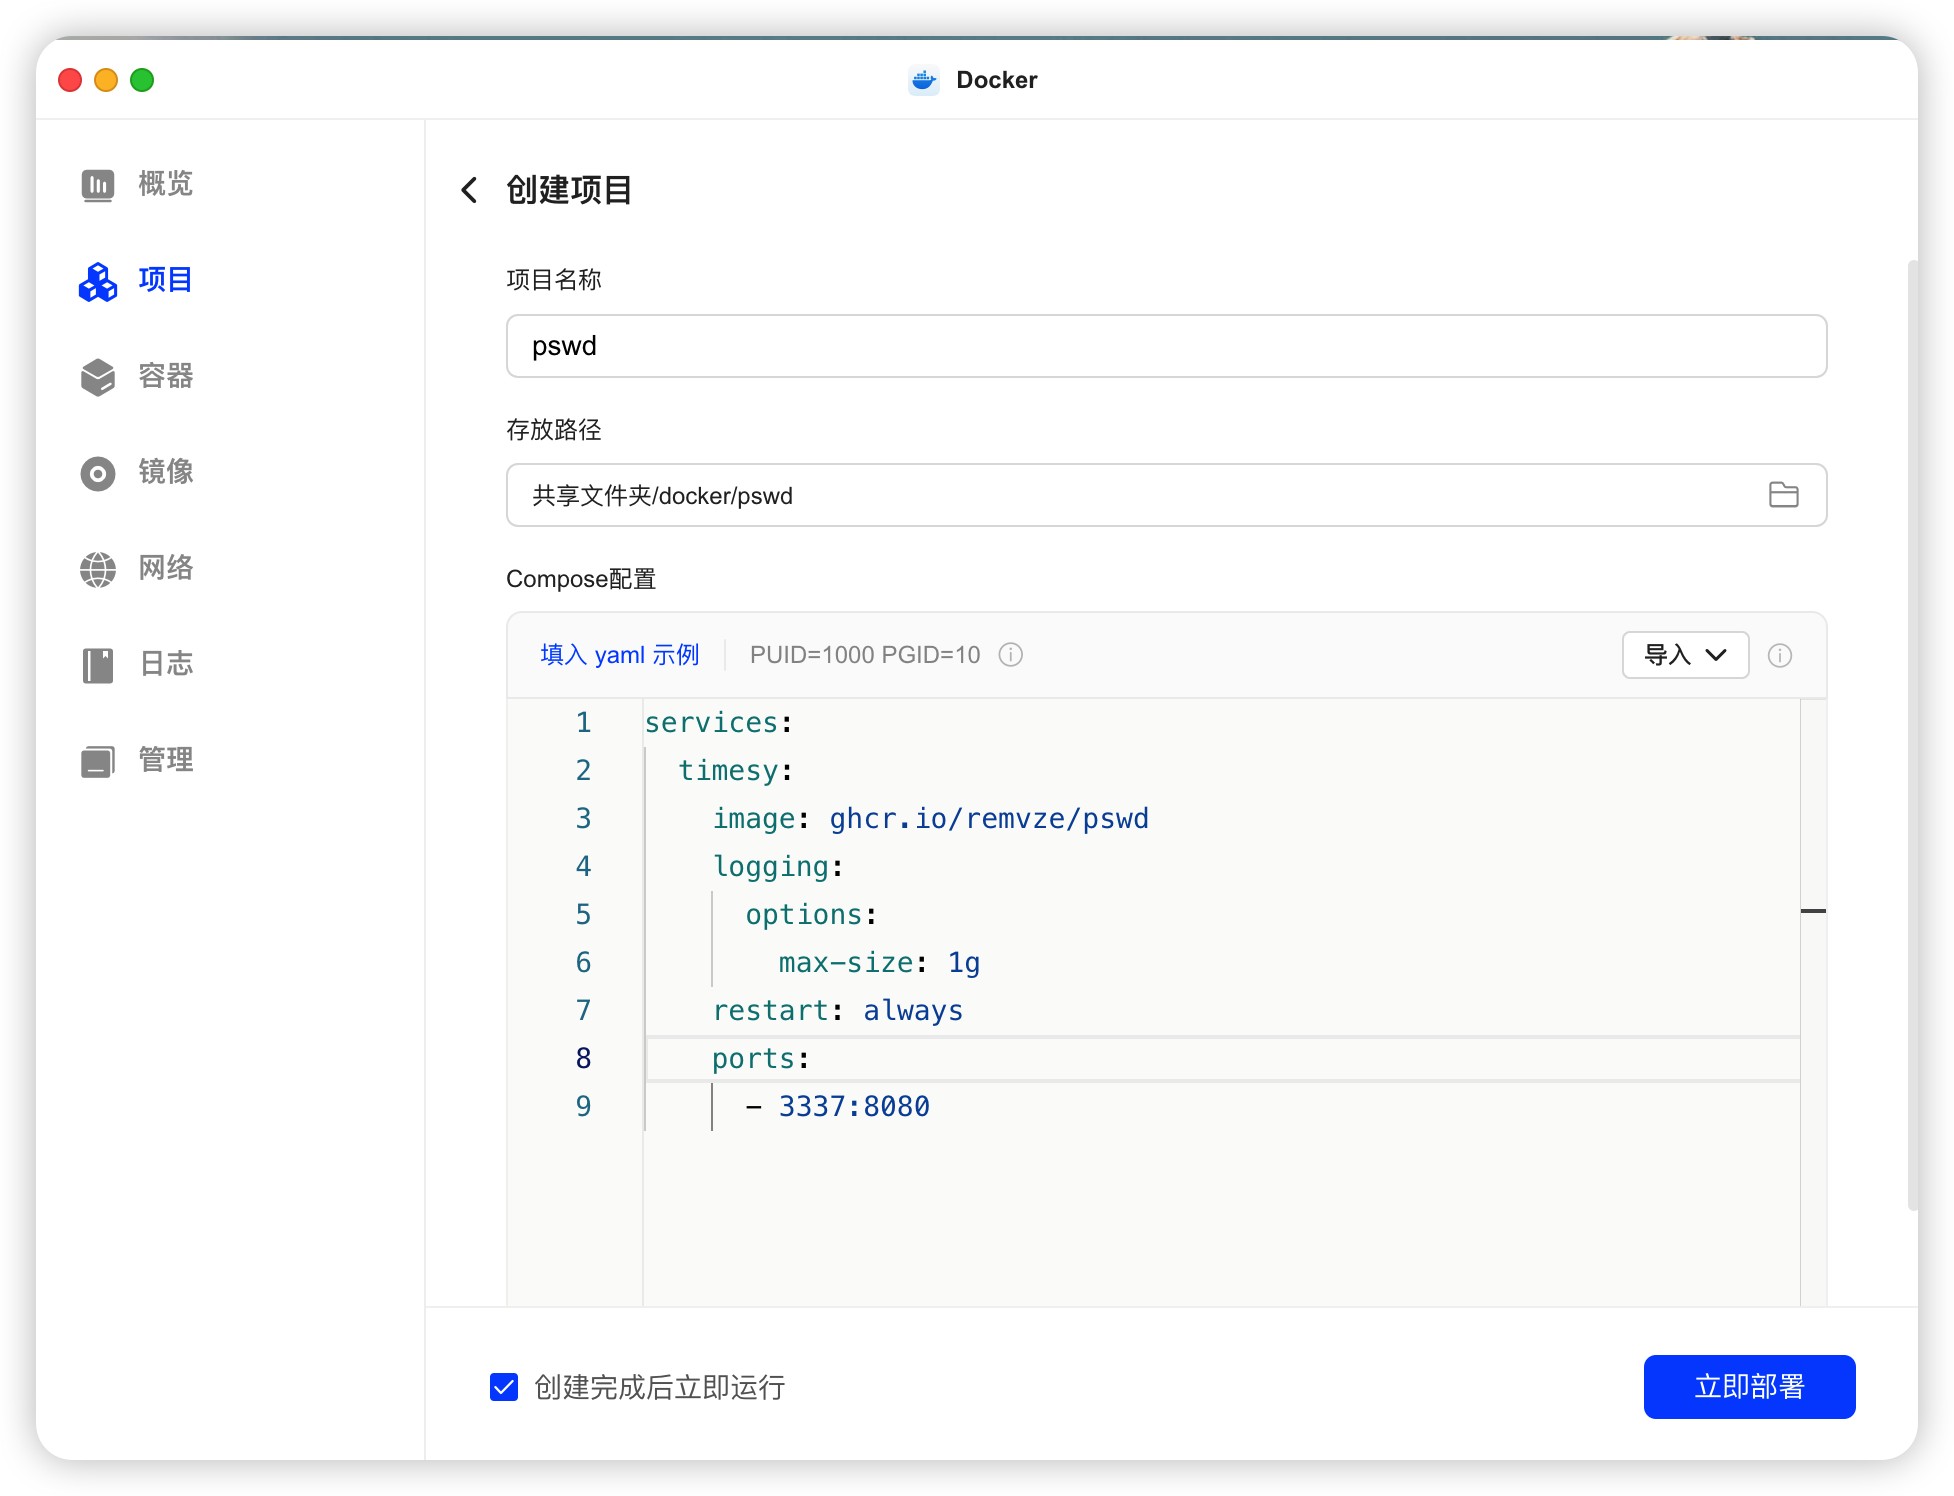
Task: Click the Overview (概览) sidebar icon
Action: point(97,185)
